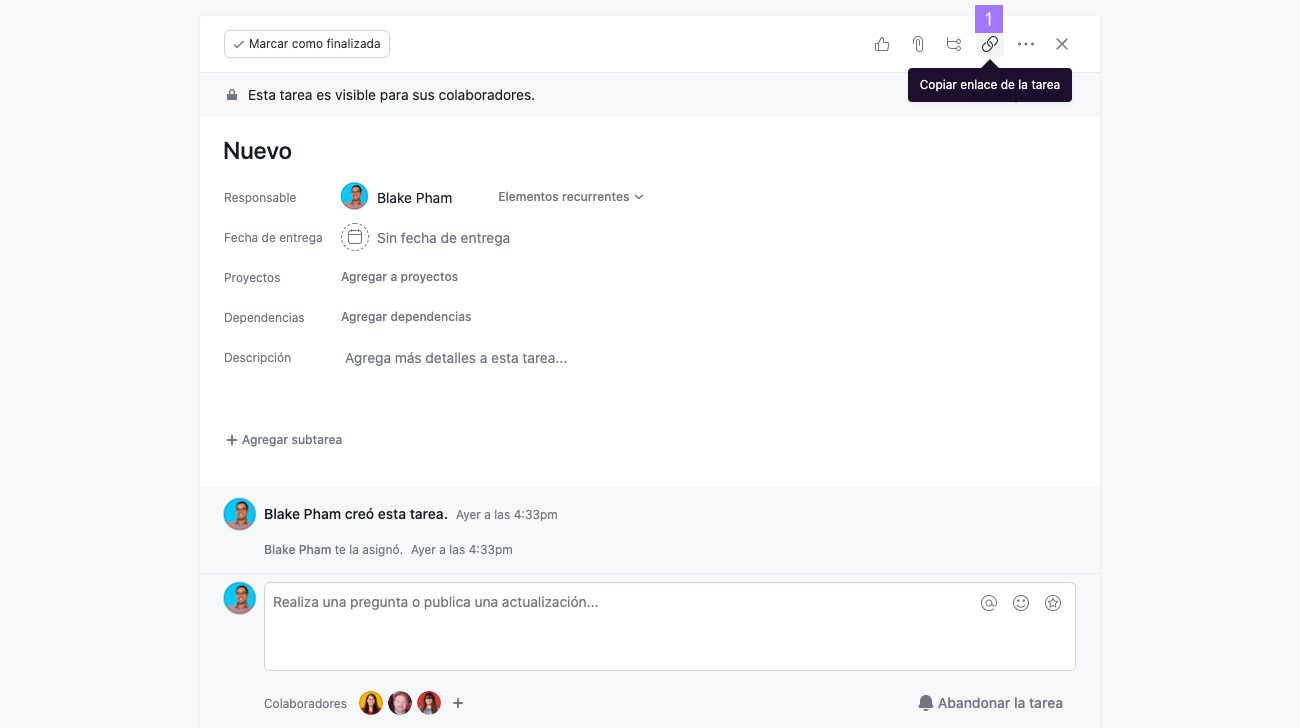This screenshot has height=728, width=1300.
Task: Mark task Nuevo as finalizada
Action: (307, 44)
